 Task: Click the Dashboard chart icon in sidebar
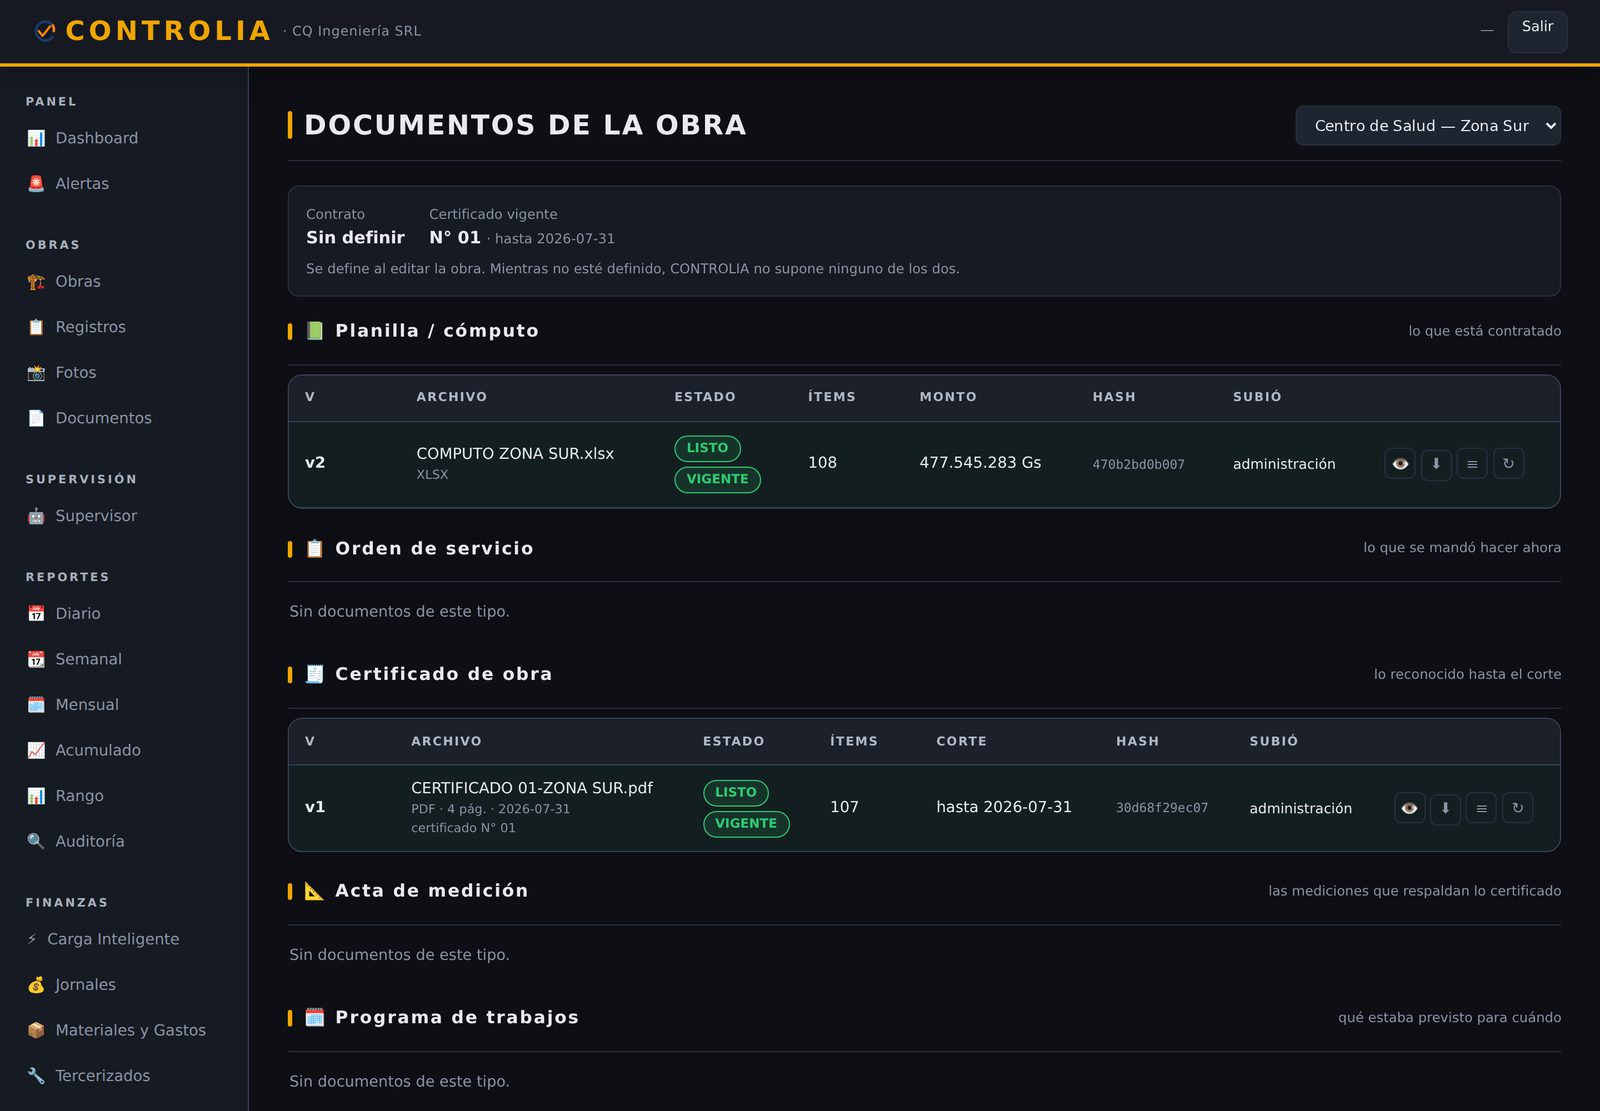(36, 138)
